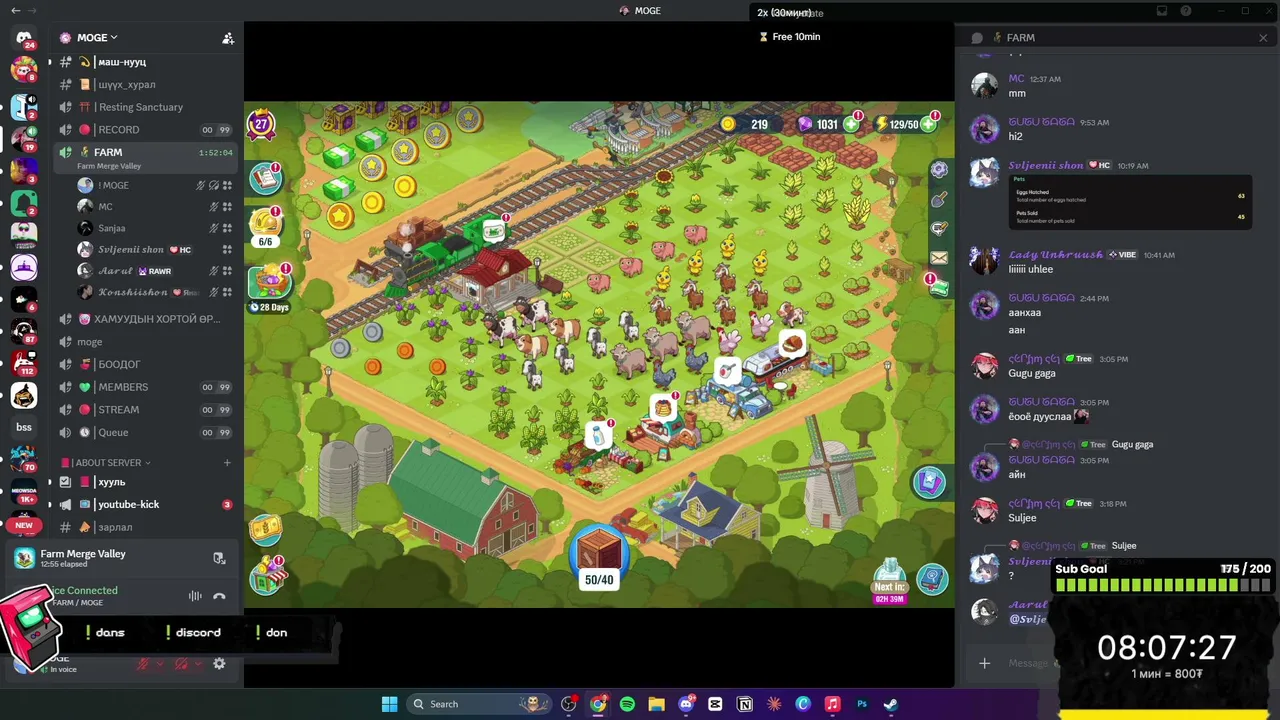The width and height of the screenshot is (1280, 720).
Task: Add more purple gems with plus button
Action: [x=851, y=124]
